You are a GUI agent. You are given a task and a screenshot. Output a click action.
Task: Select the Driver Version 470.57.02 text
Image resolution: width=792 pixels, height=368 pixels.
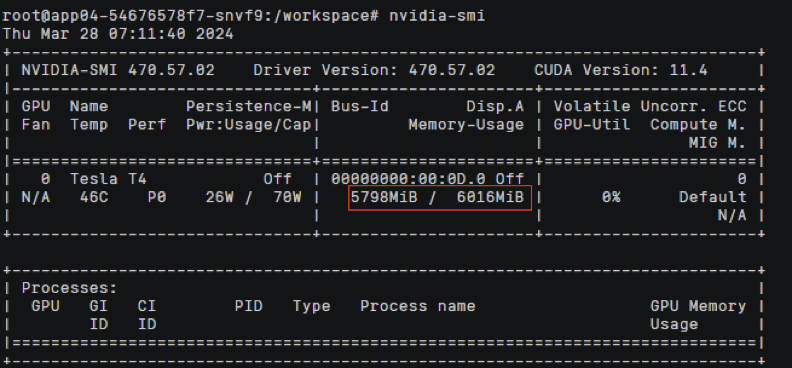click(x=374, y=70)
